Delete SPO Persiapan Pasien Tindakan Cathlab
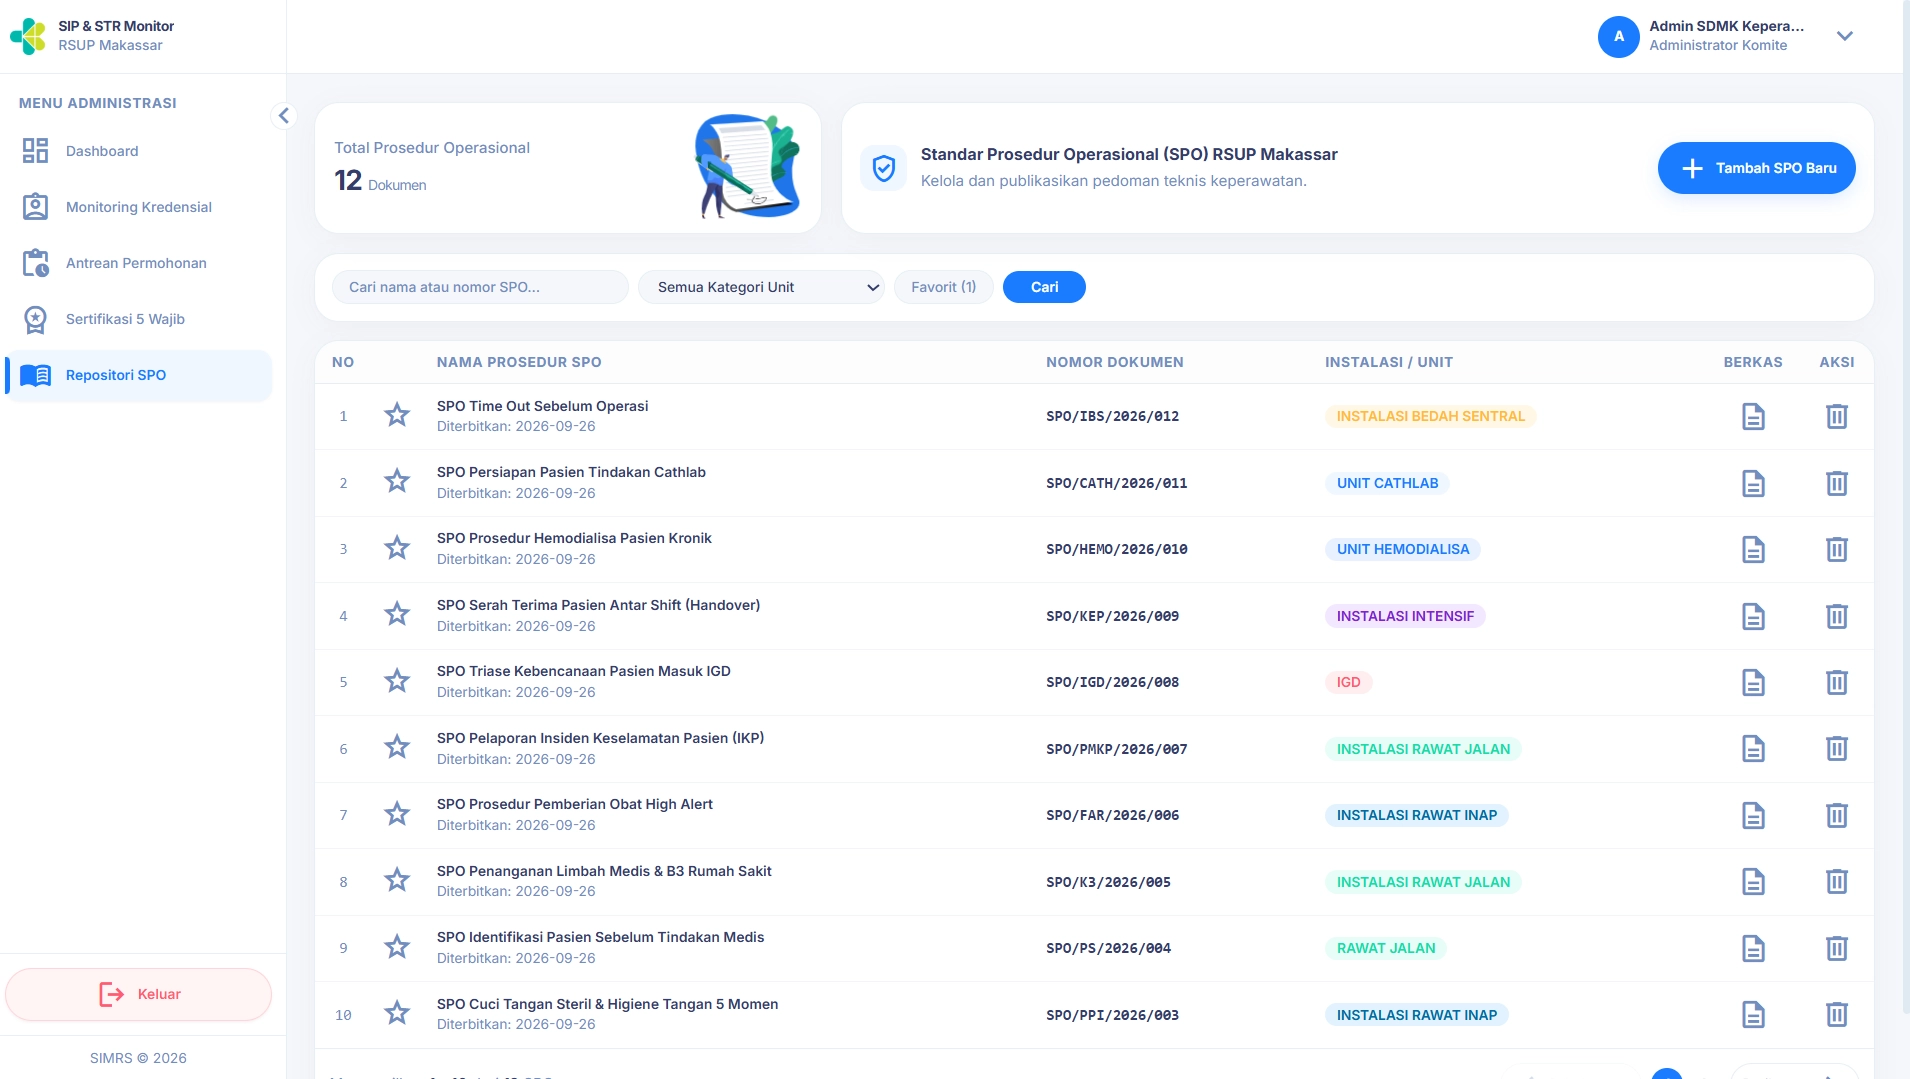 [1837, 483]
